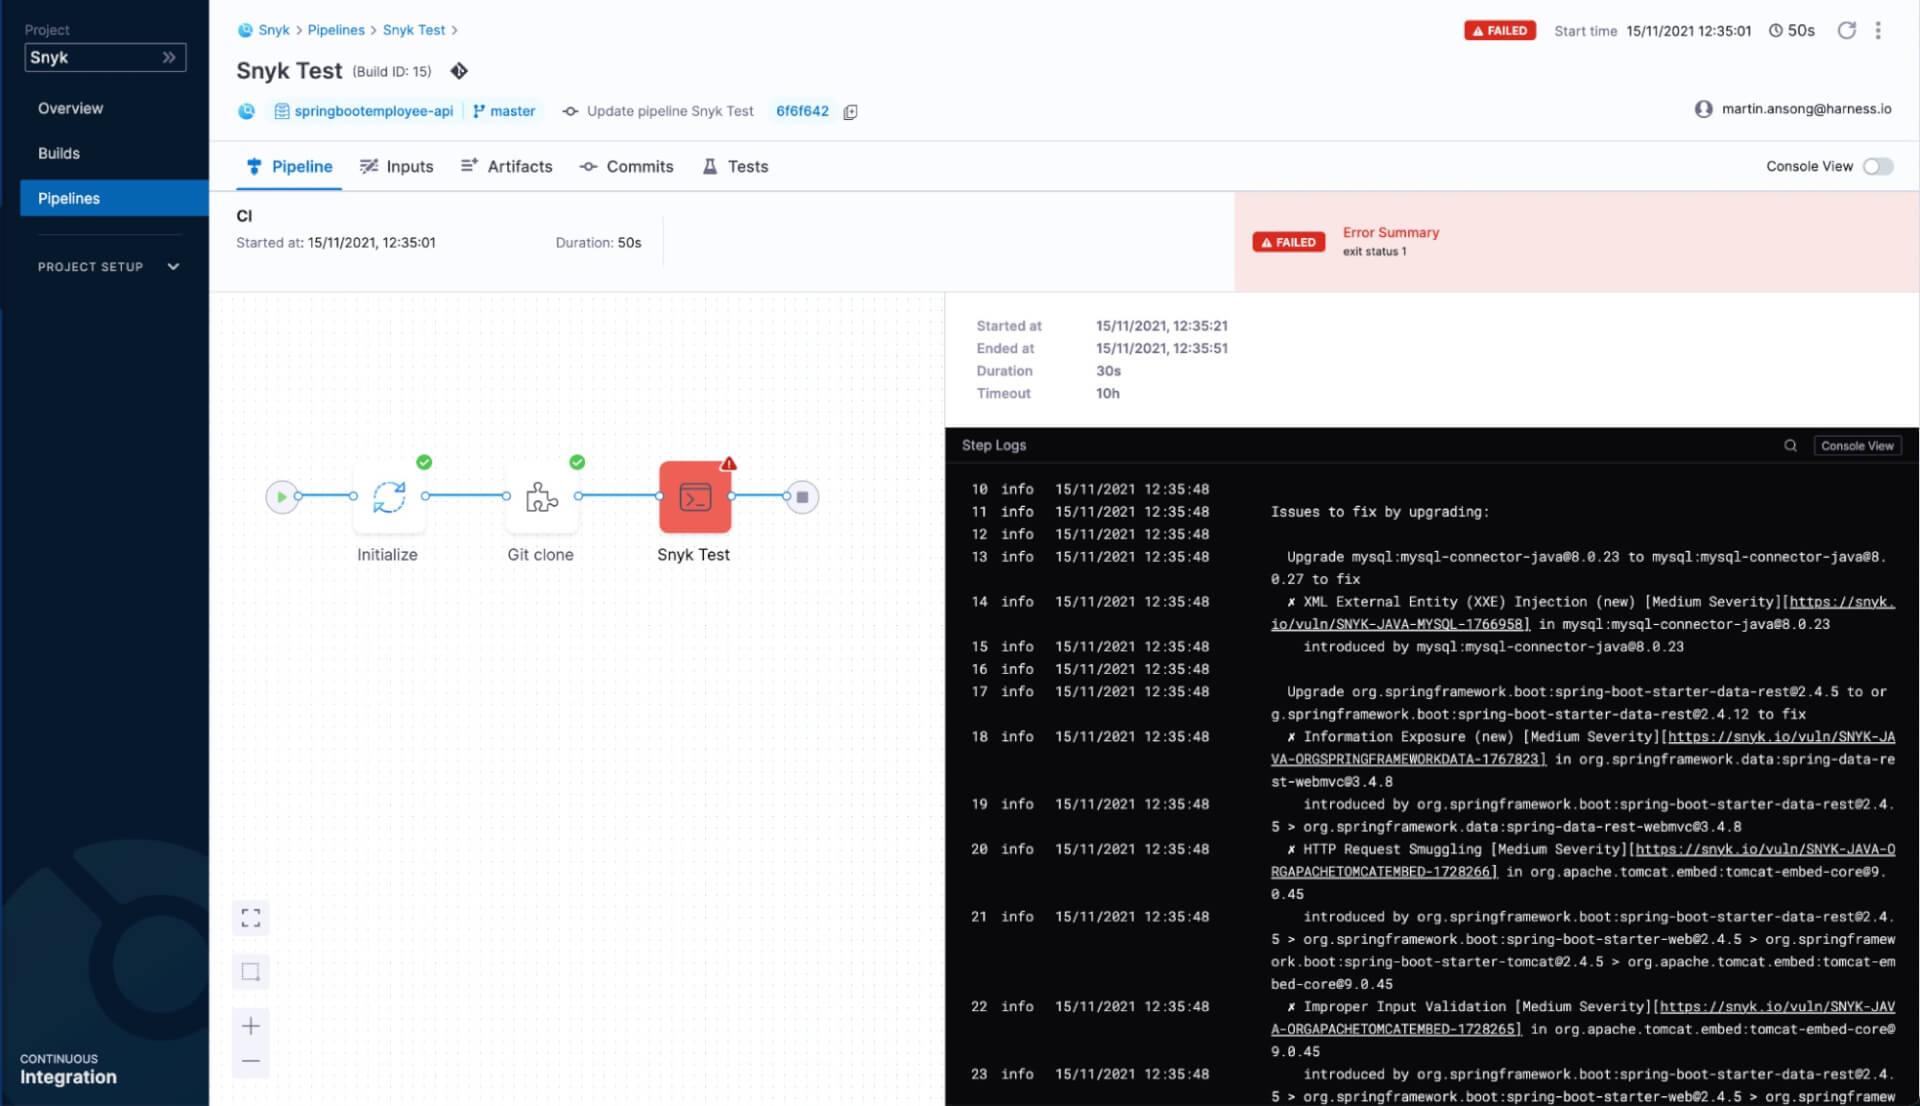1920x1106 pixels.
Task: Click the CI module icon beside repository name
Action: (246, 111)
